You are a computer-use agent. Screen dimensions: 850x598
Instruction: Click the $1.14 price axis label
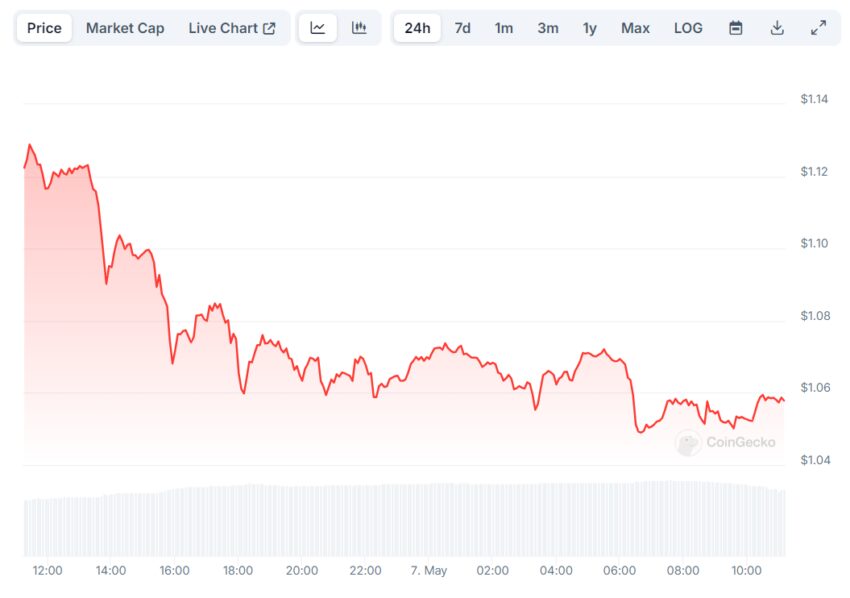[x=814, y=99]
